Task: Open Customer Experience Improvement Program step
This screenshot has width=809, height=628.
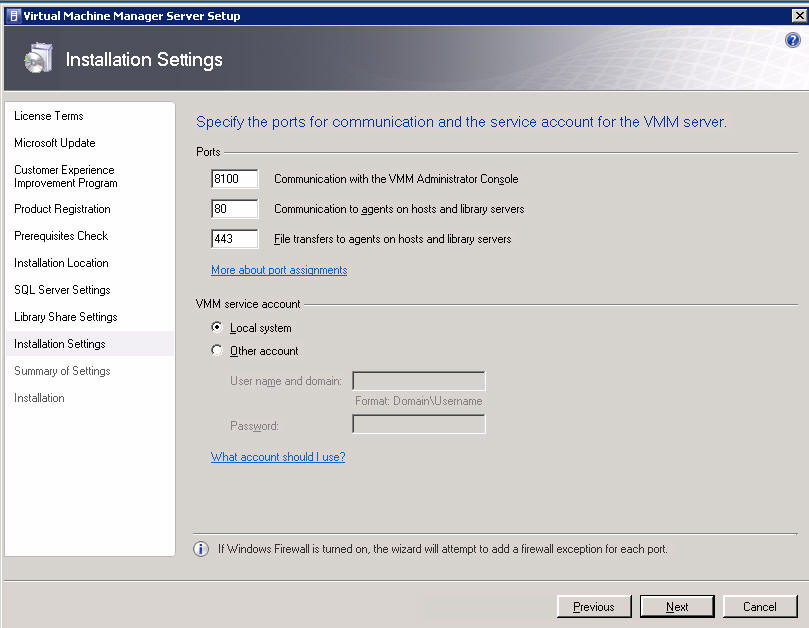Action: tap(66, 176)
